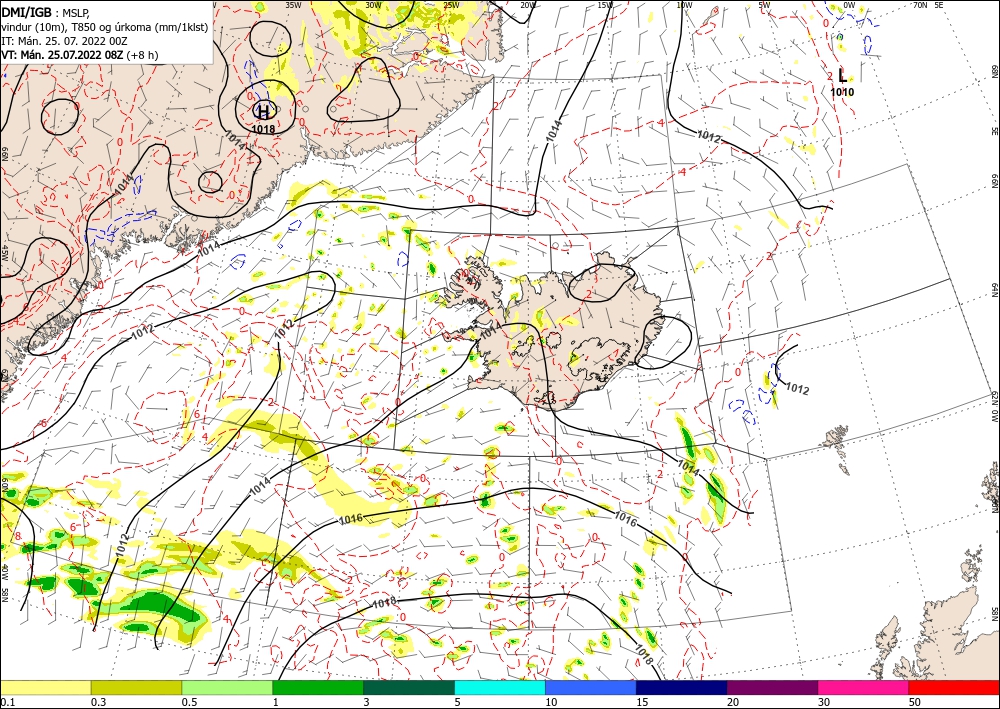This screenshot has height=709, width=1000.
Task: Click the legend value label 50
Action: point(915,702)
